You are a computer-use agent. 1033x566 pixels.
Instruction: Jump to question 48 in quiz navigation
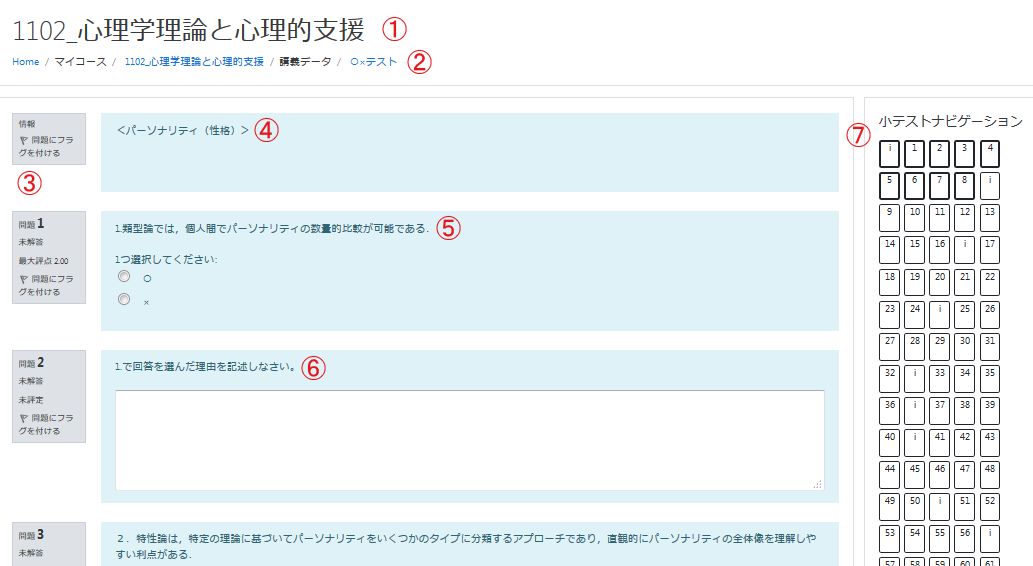[x=990, y=474]
